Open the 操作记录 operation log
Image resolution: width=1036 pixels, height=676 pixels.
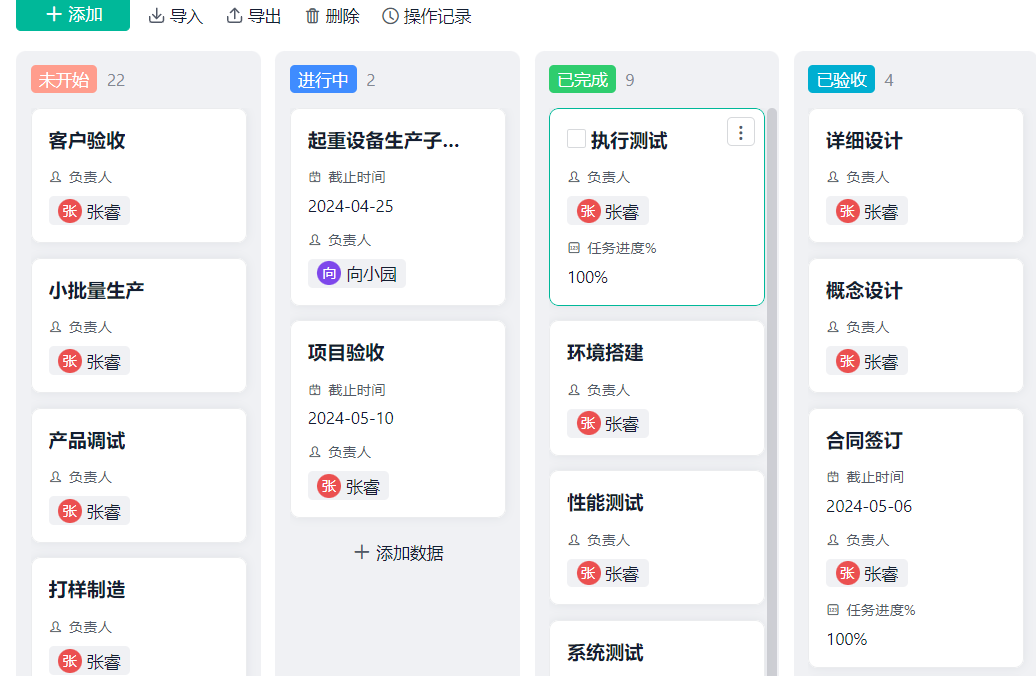(x=425, y=16)
